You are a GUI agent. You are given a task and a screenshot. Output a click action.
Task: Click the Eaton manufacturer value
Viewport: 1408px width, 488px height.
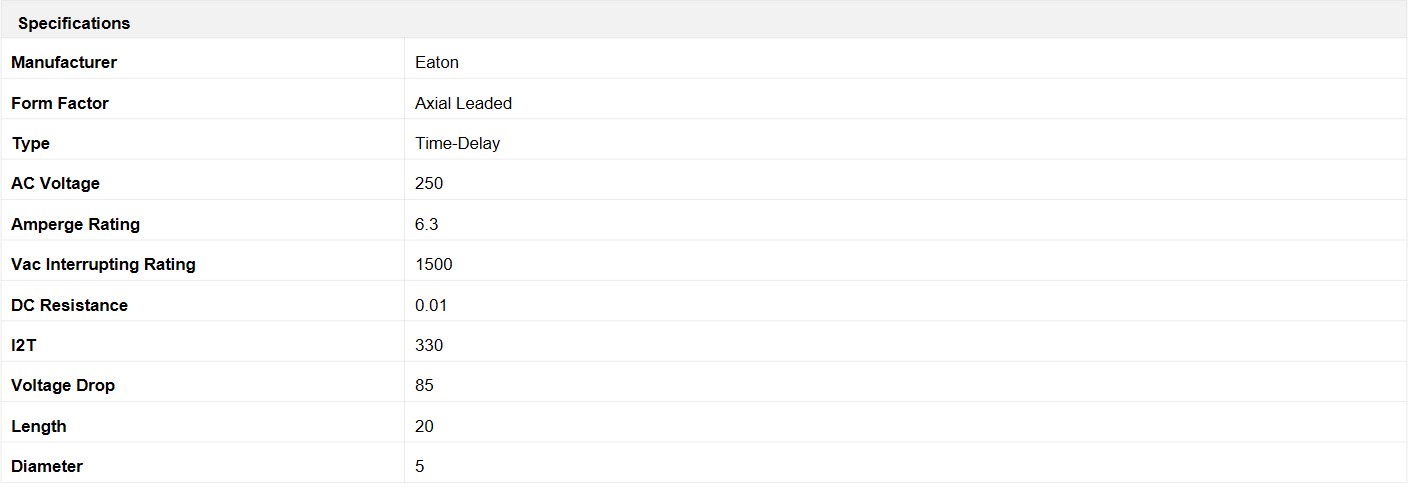(x=437, y=62)
